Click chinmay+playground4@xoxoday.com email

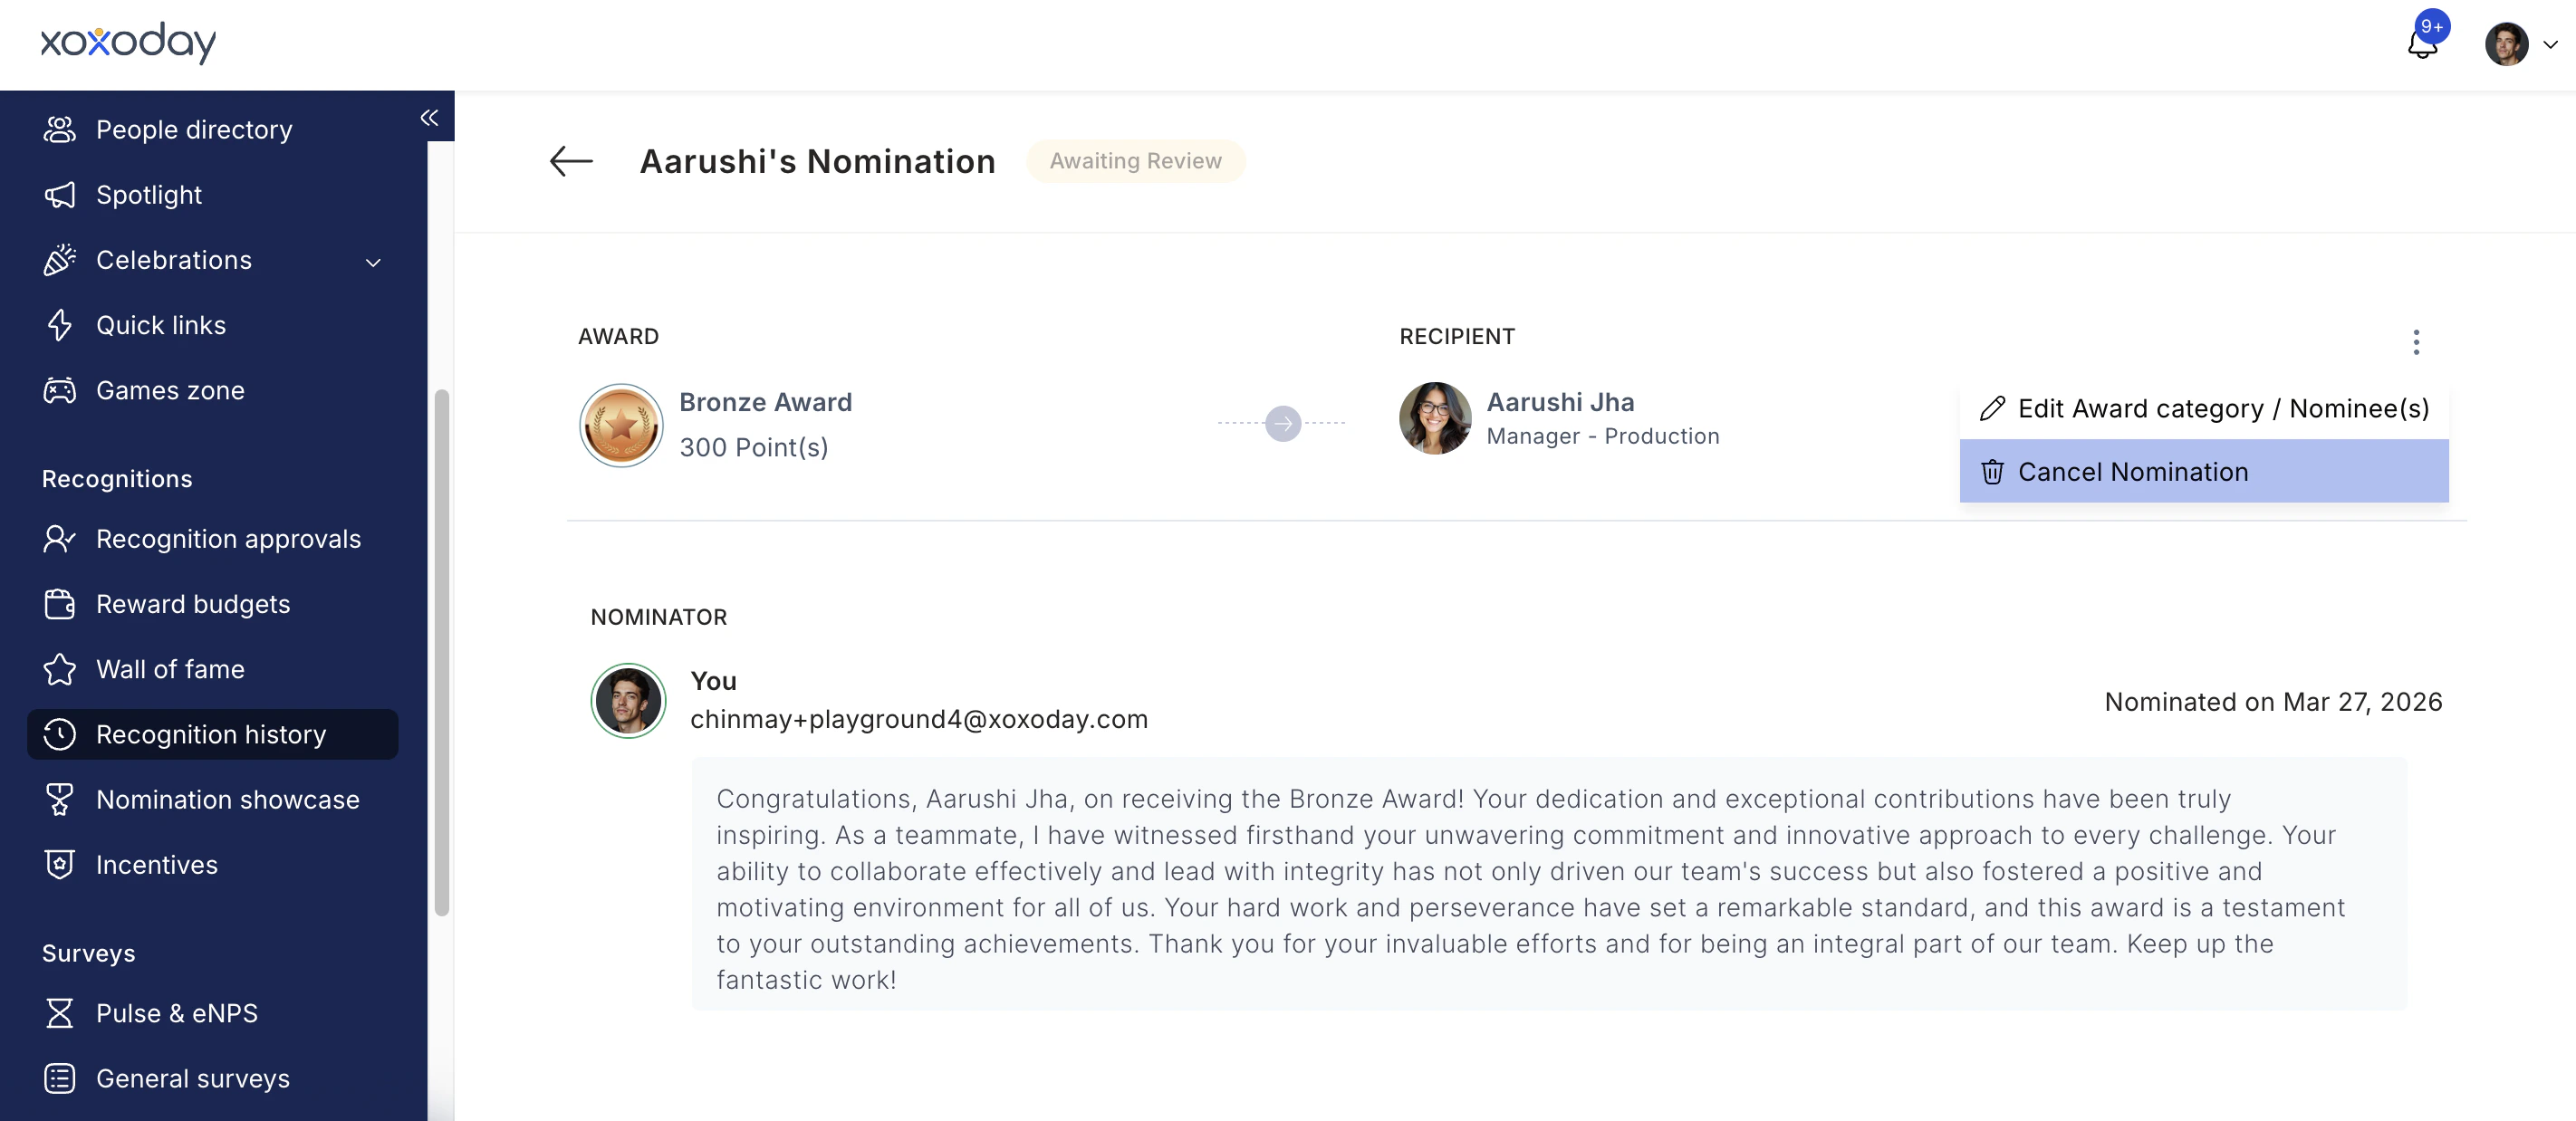(x=919, y=719)
